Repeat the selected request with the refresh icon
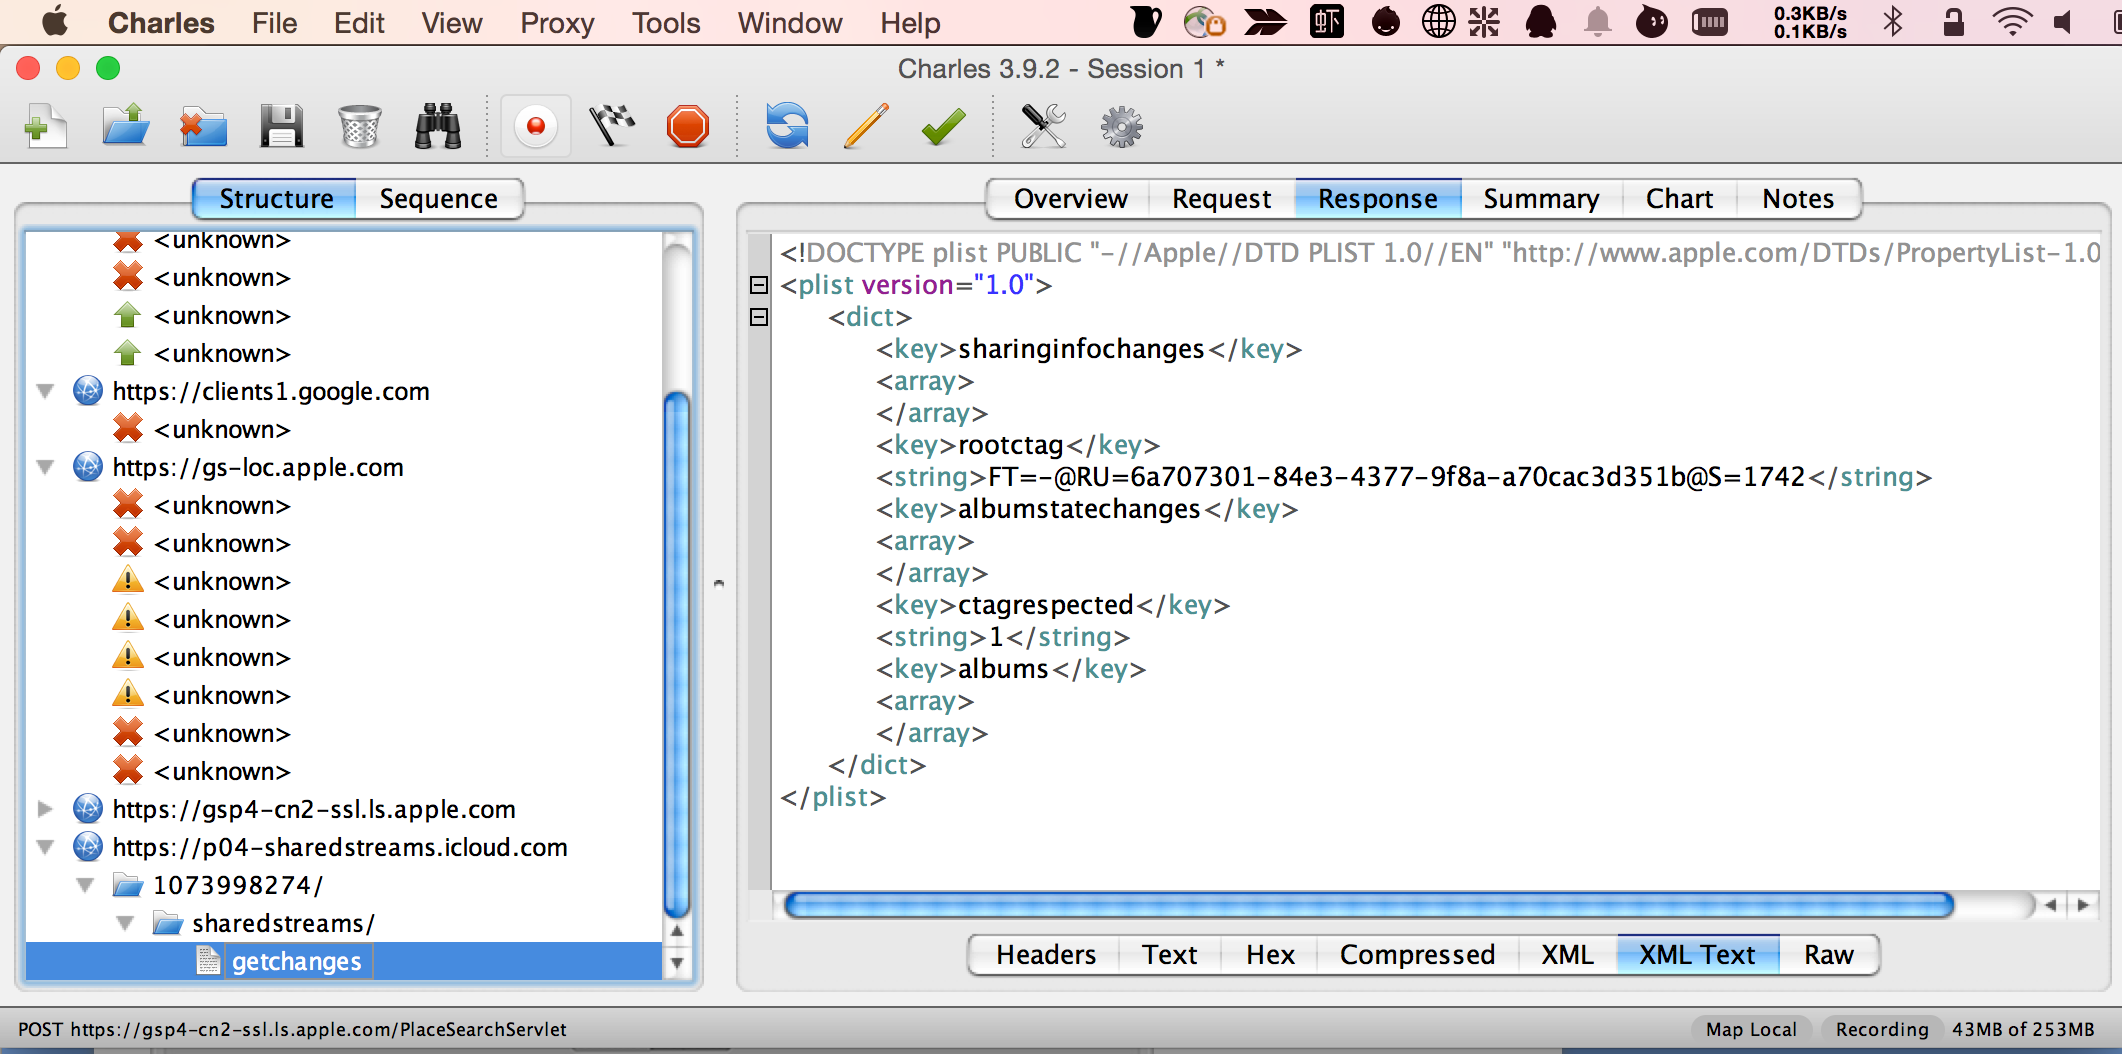 787,127
